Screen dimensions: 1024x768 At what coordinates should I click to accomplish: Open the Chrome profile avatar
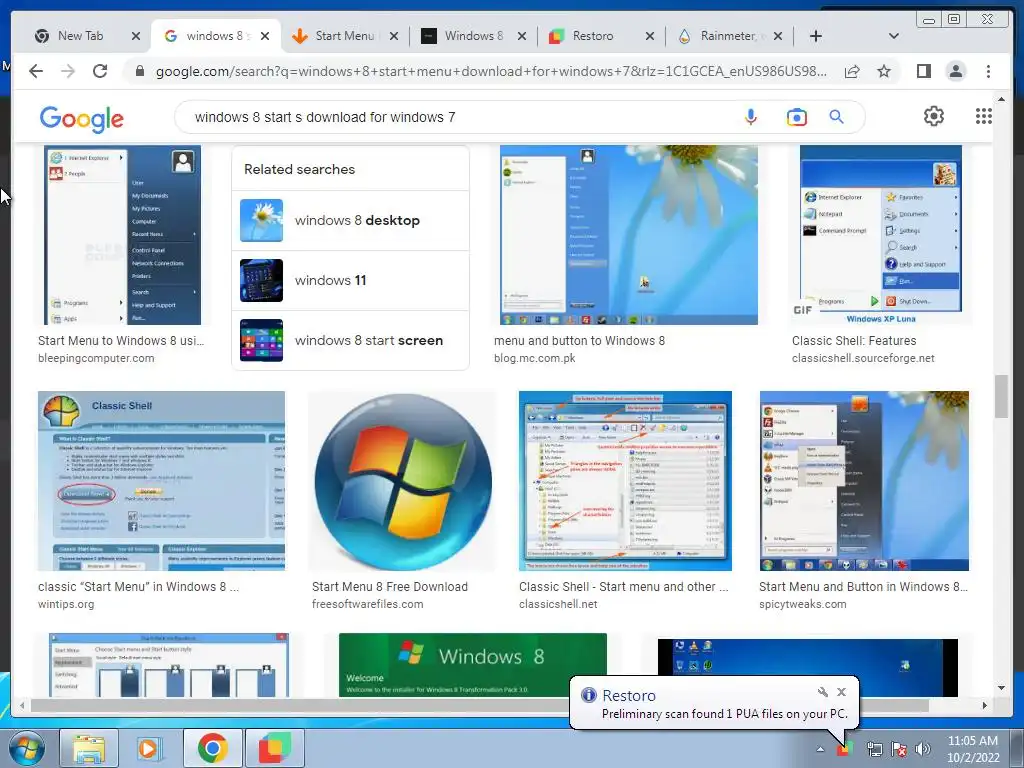[x=955, y=71]
